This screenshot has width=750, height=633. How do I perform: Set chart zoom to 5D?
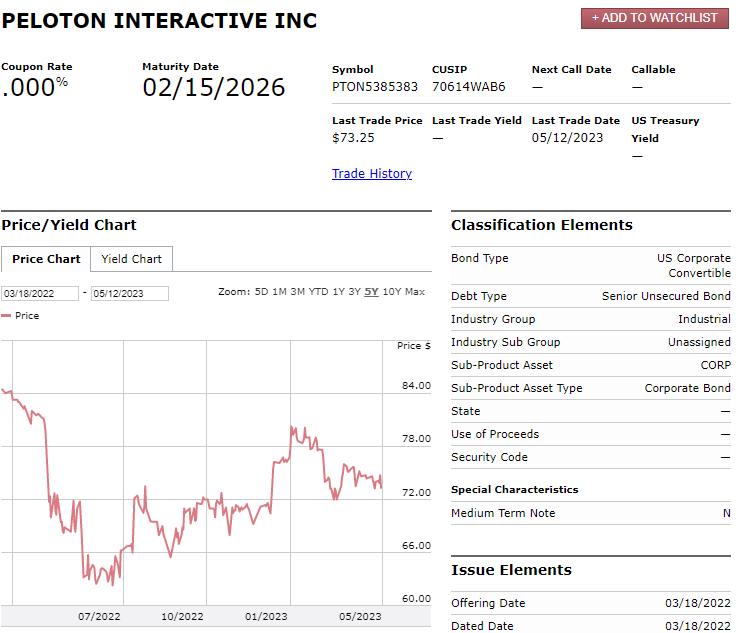[261, 292]
